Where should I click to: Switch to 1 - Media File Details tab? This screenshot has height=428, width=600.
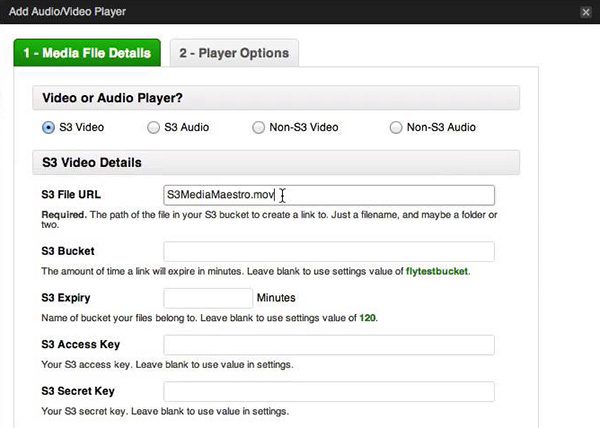pos(87,53)
